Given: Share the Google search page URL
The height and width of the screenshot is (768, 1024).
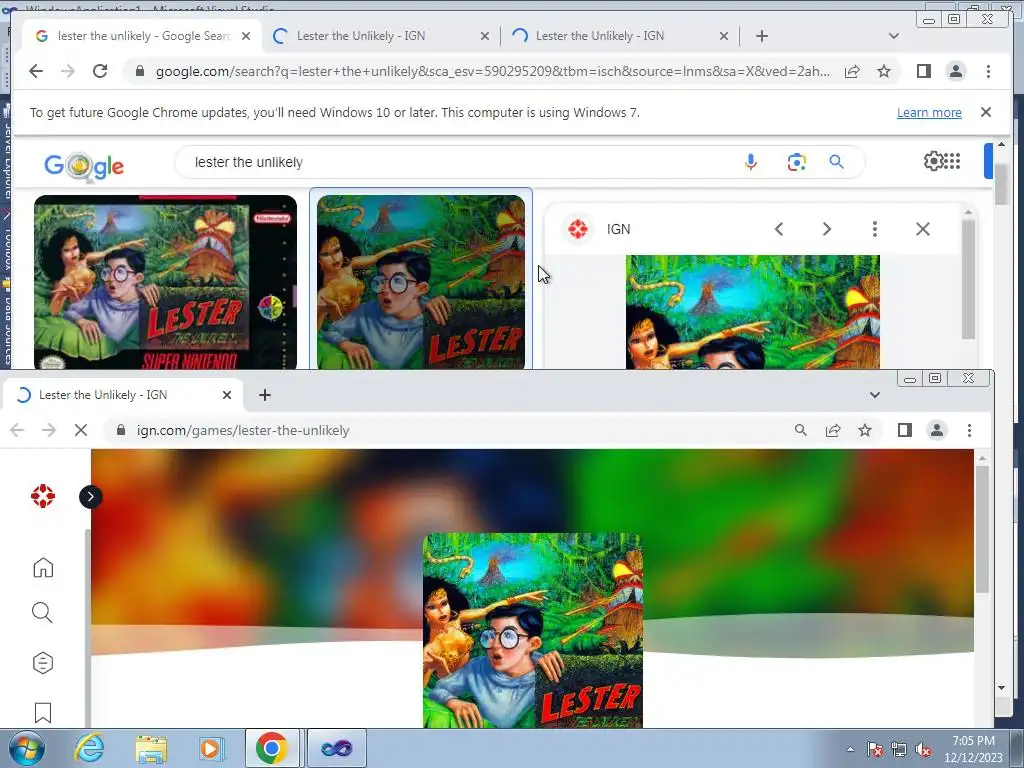Looking at the screenshot, I should (852, 71).
